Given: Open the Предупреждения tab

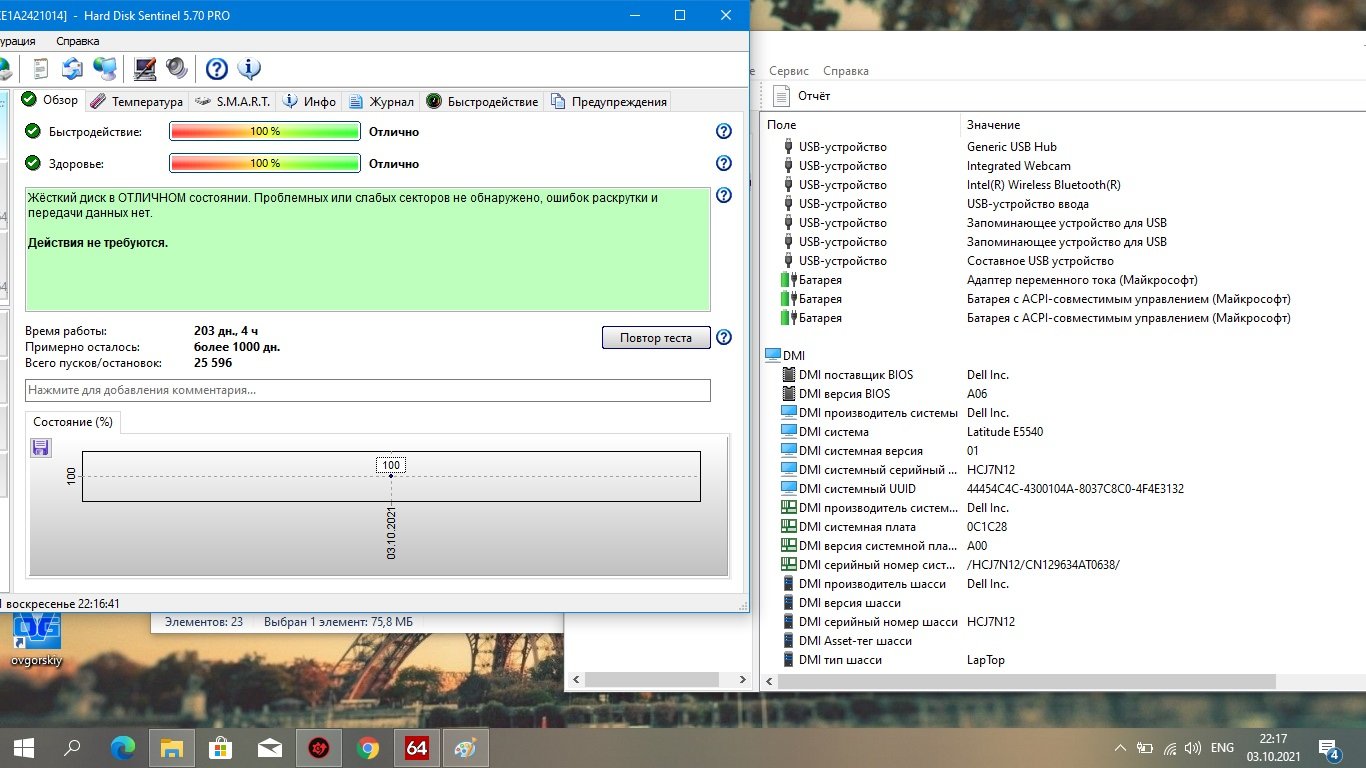Looking at the screenshot, I should tap(608, 101).
